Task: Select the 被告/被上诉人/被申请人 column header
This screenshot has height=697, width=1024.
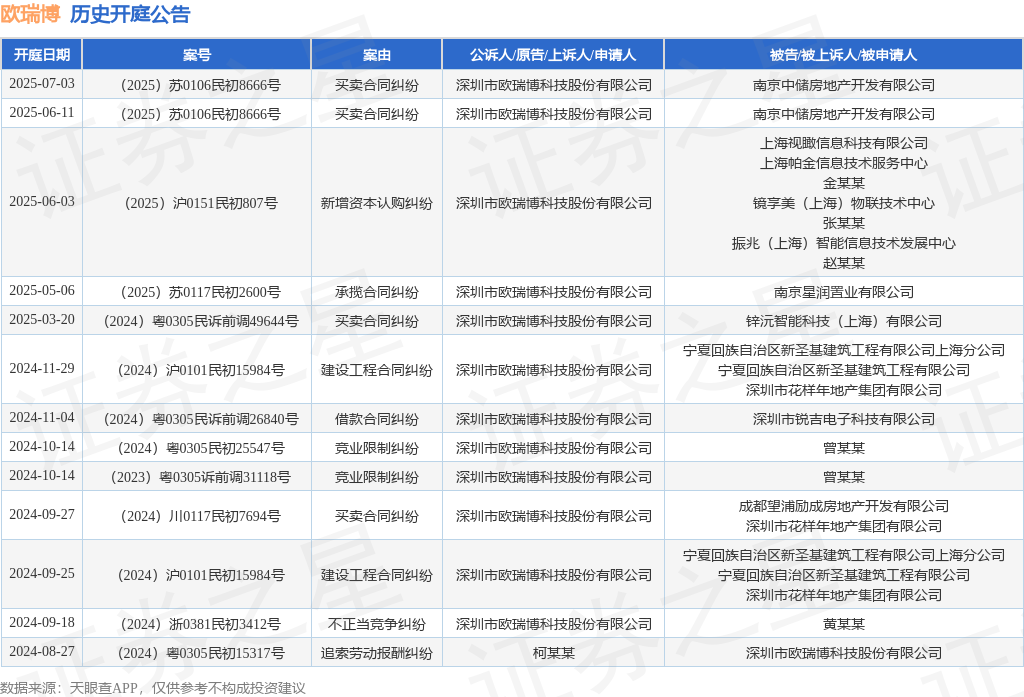Action: point(844,55)
